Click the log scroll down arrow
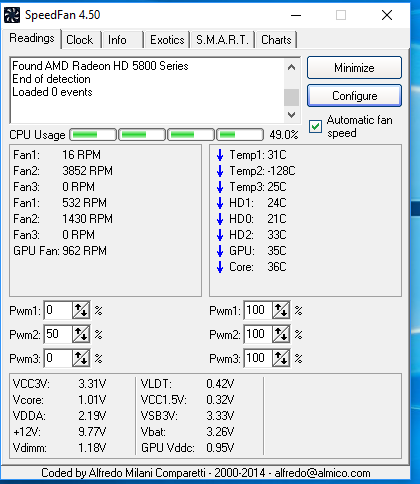The image size is (420, 484). tap(291, 115)
